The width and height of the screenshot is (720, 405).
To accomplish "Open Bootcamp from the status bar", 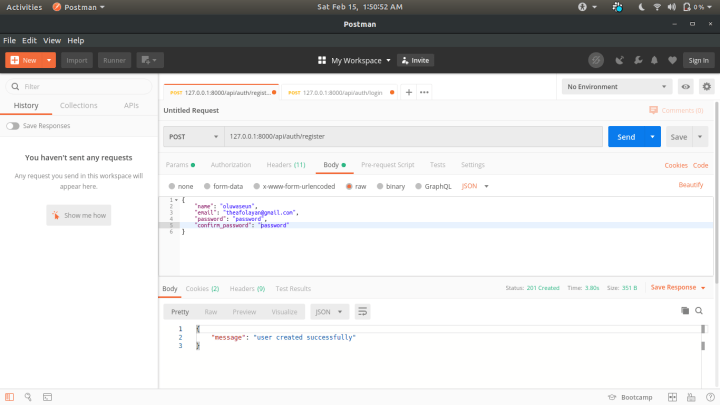I will point(632,397).
